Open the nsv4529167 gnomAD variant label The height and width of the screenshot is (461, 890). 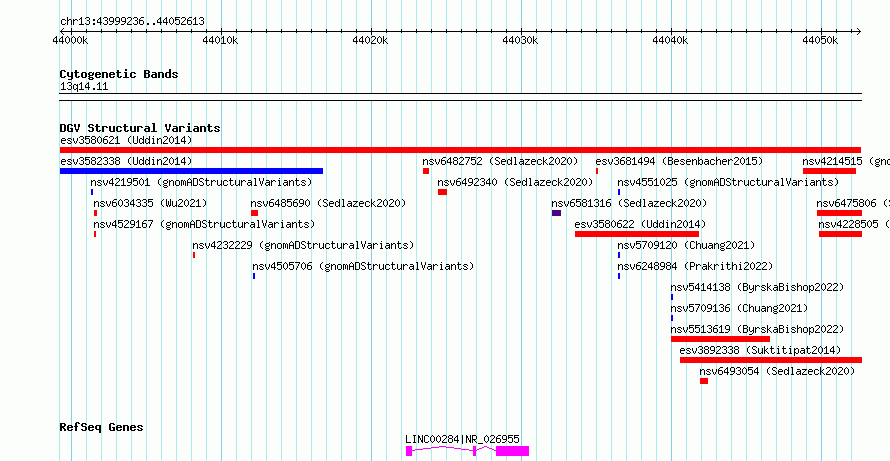pos(204,224)
